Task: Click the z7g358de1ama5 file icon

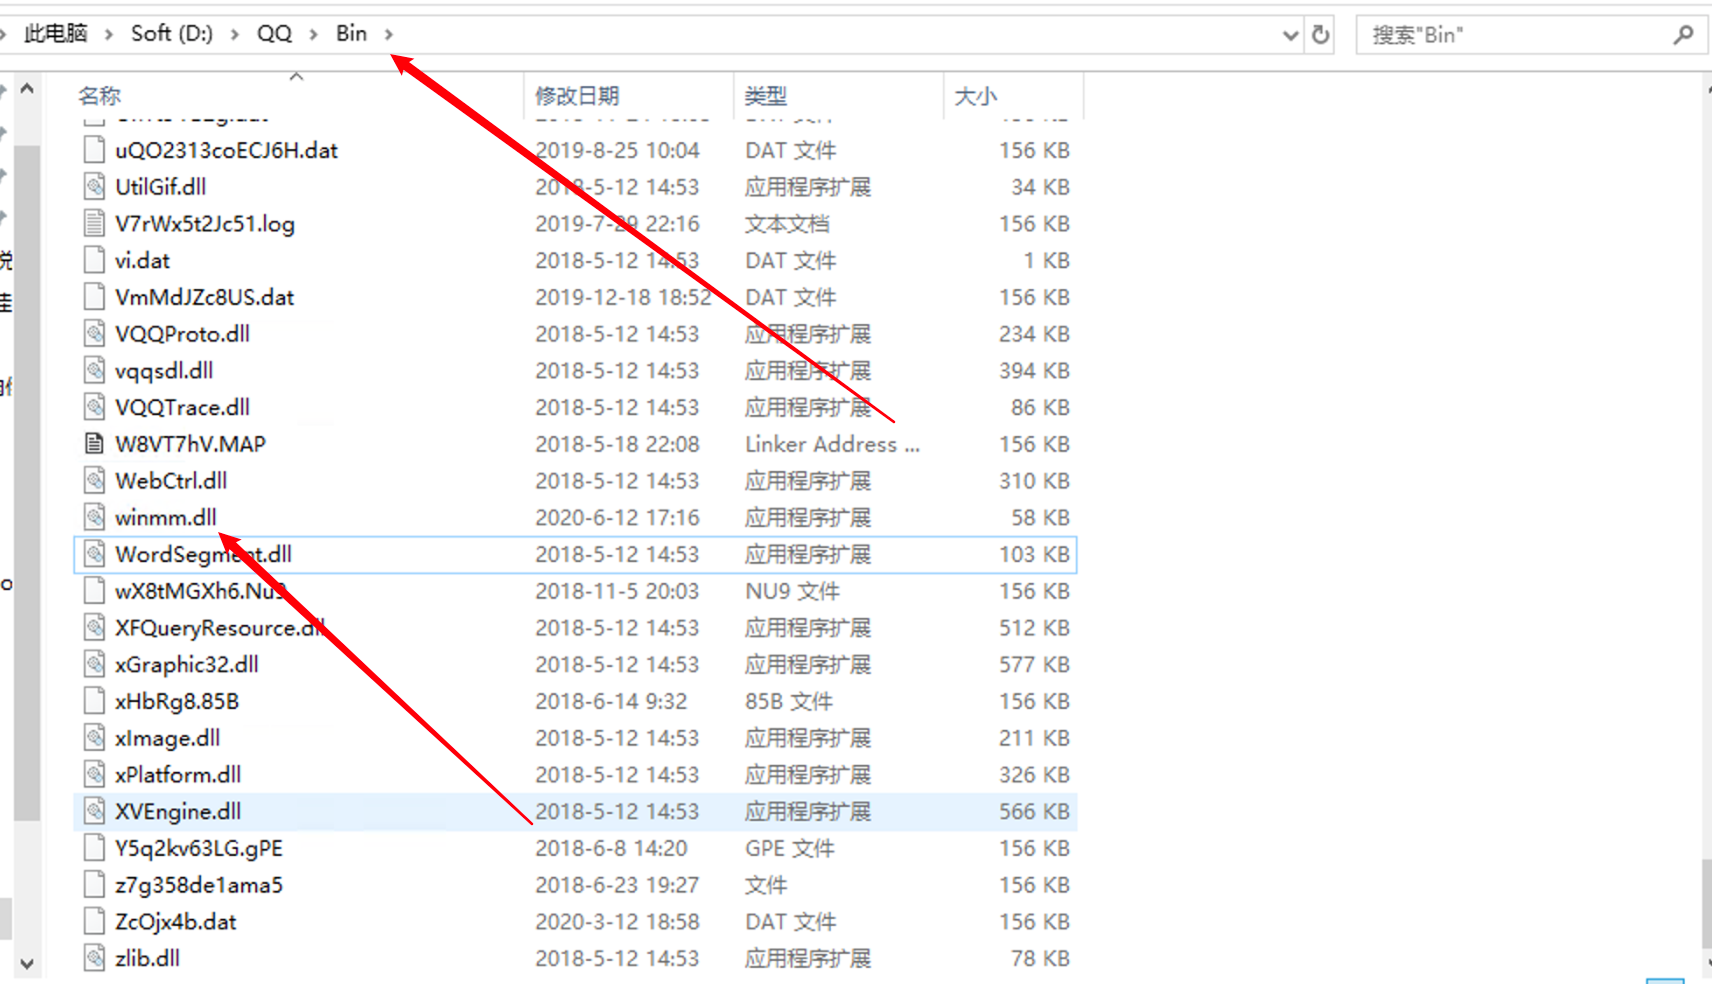Action: point(94,885)
